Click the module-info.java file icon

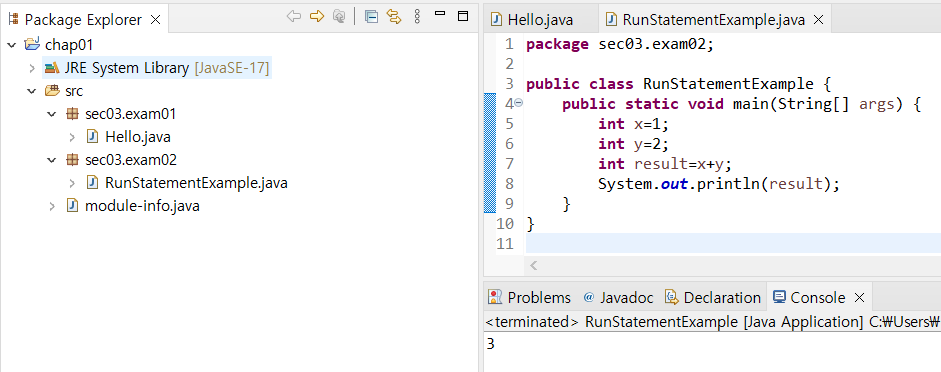coord(72,206)
